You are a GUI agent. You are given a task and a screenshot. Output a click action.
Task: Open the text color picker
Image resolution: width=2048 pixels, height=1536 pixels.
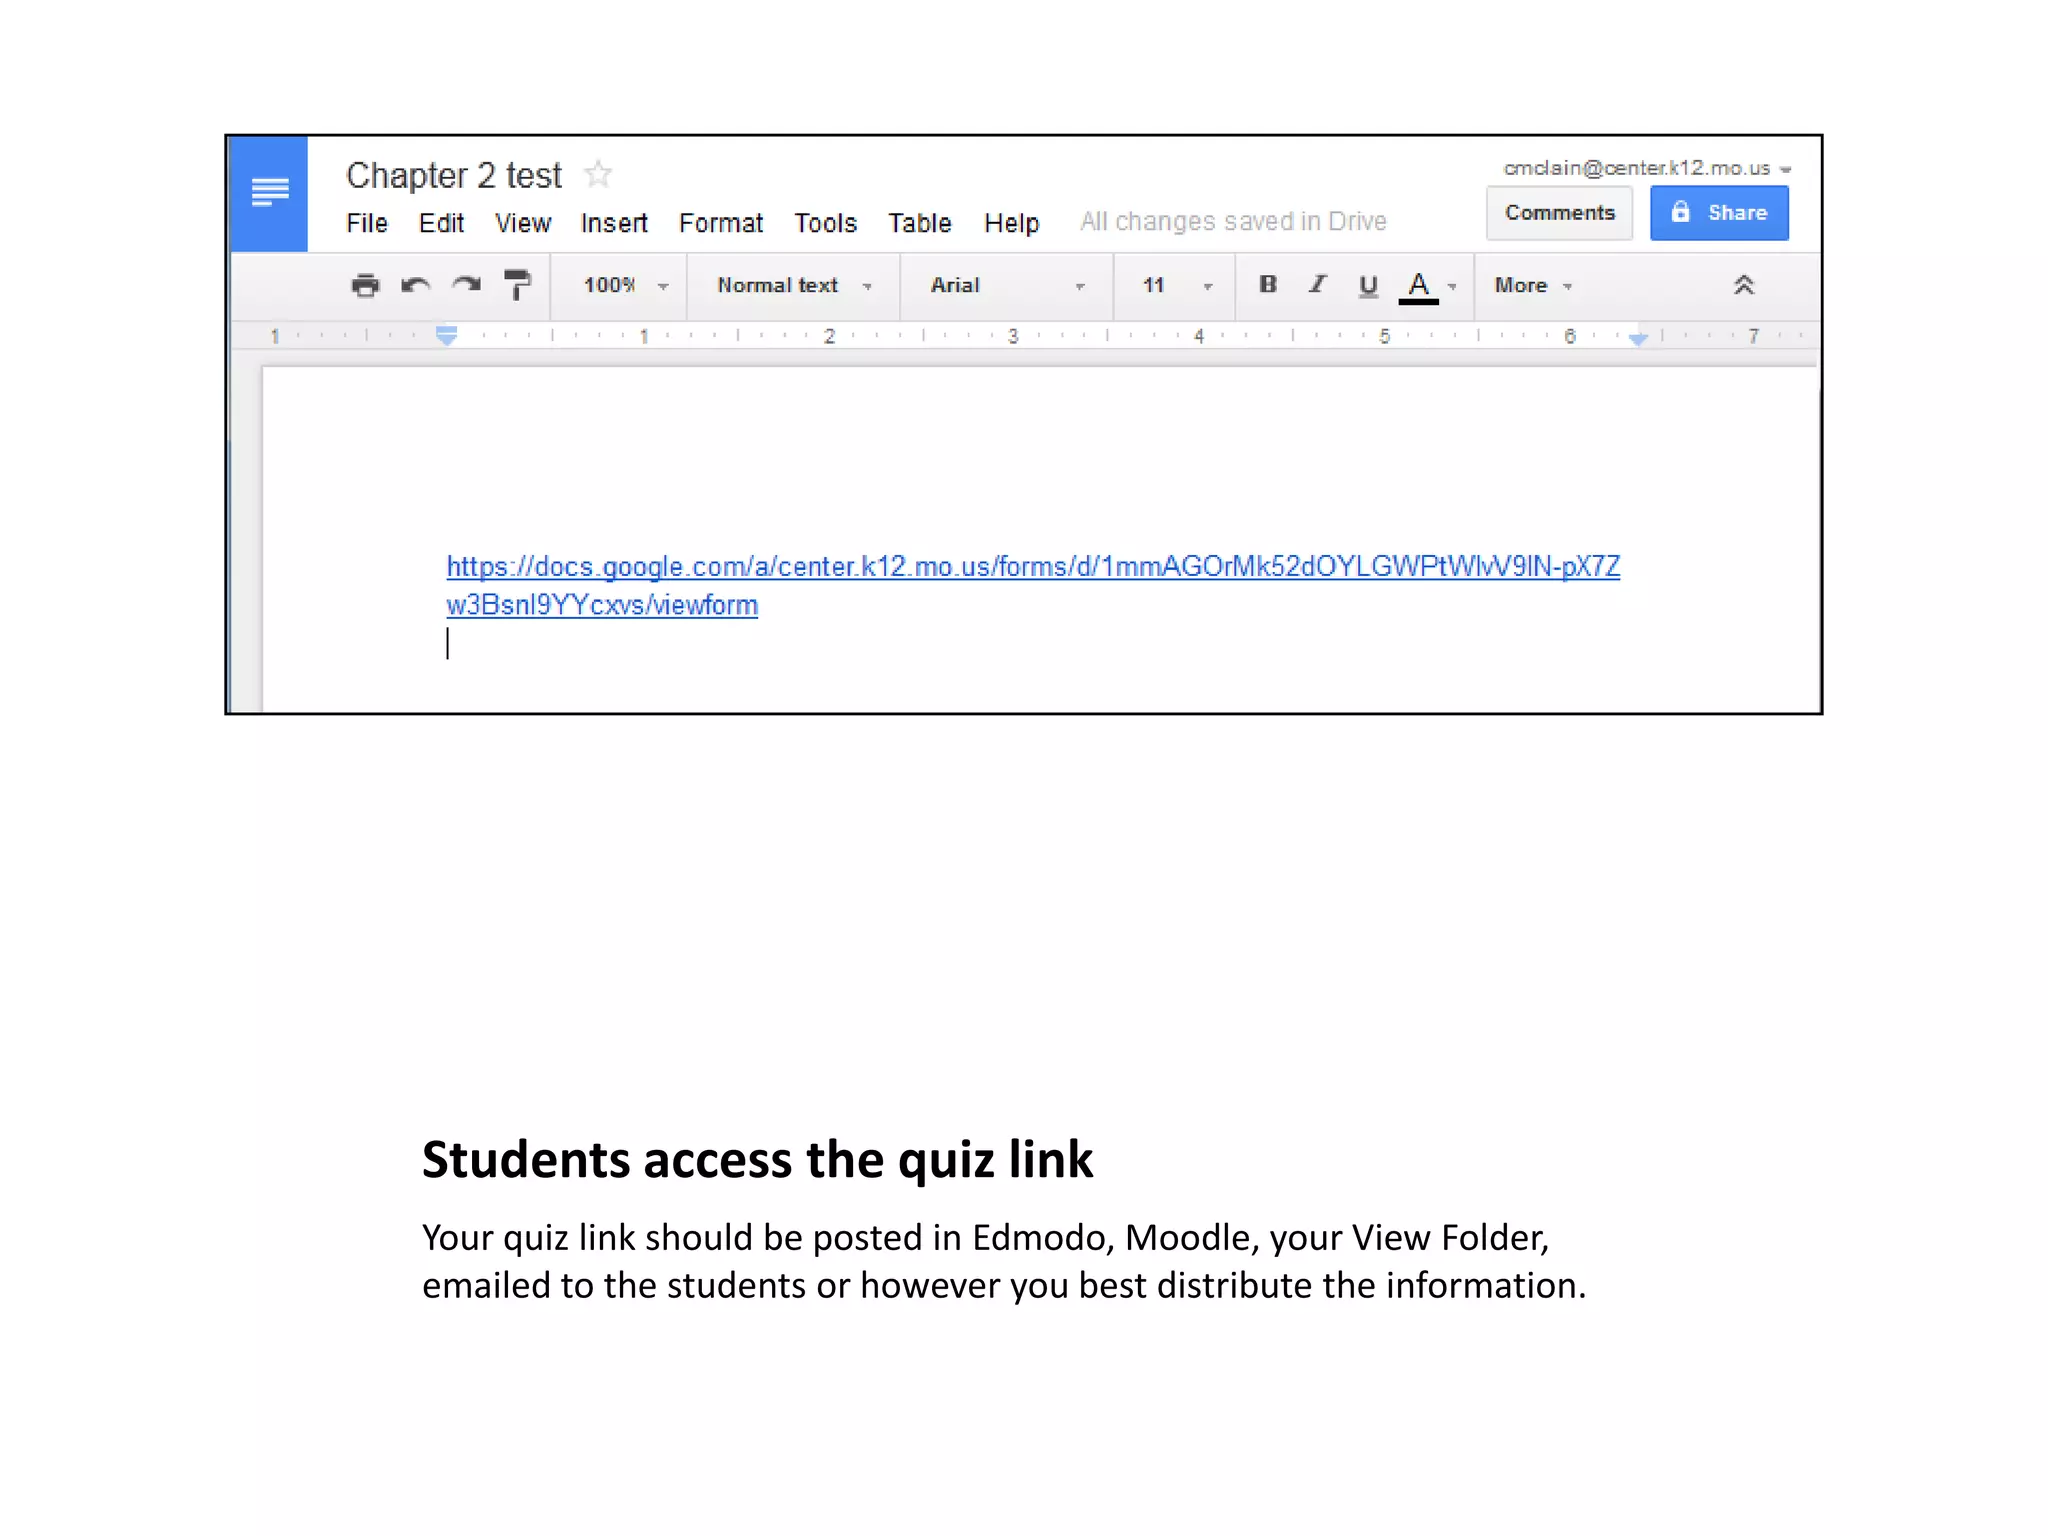(x=1428, y=286)
